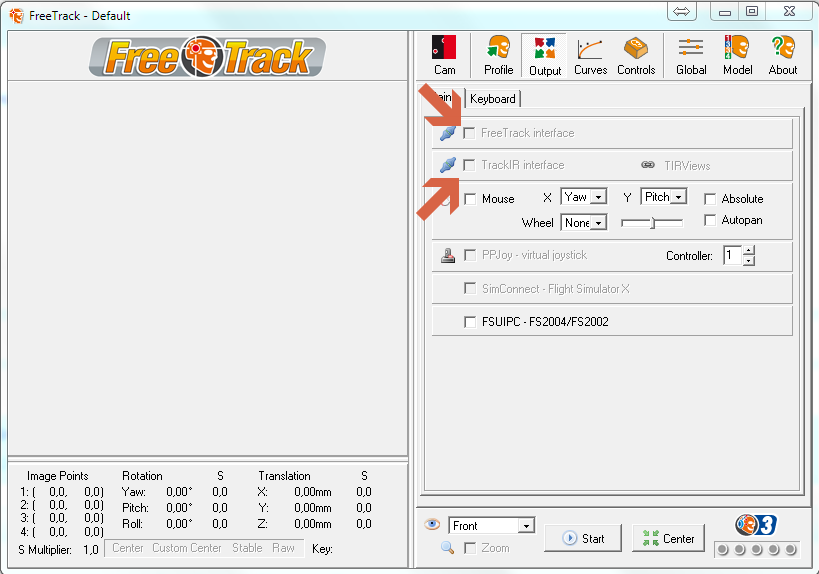Click the S Multiplier value 1,0
Image resolution: width=819 pixels, height=574 pixels.
(x=90, y=549)
